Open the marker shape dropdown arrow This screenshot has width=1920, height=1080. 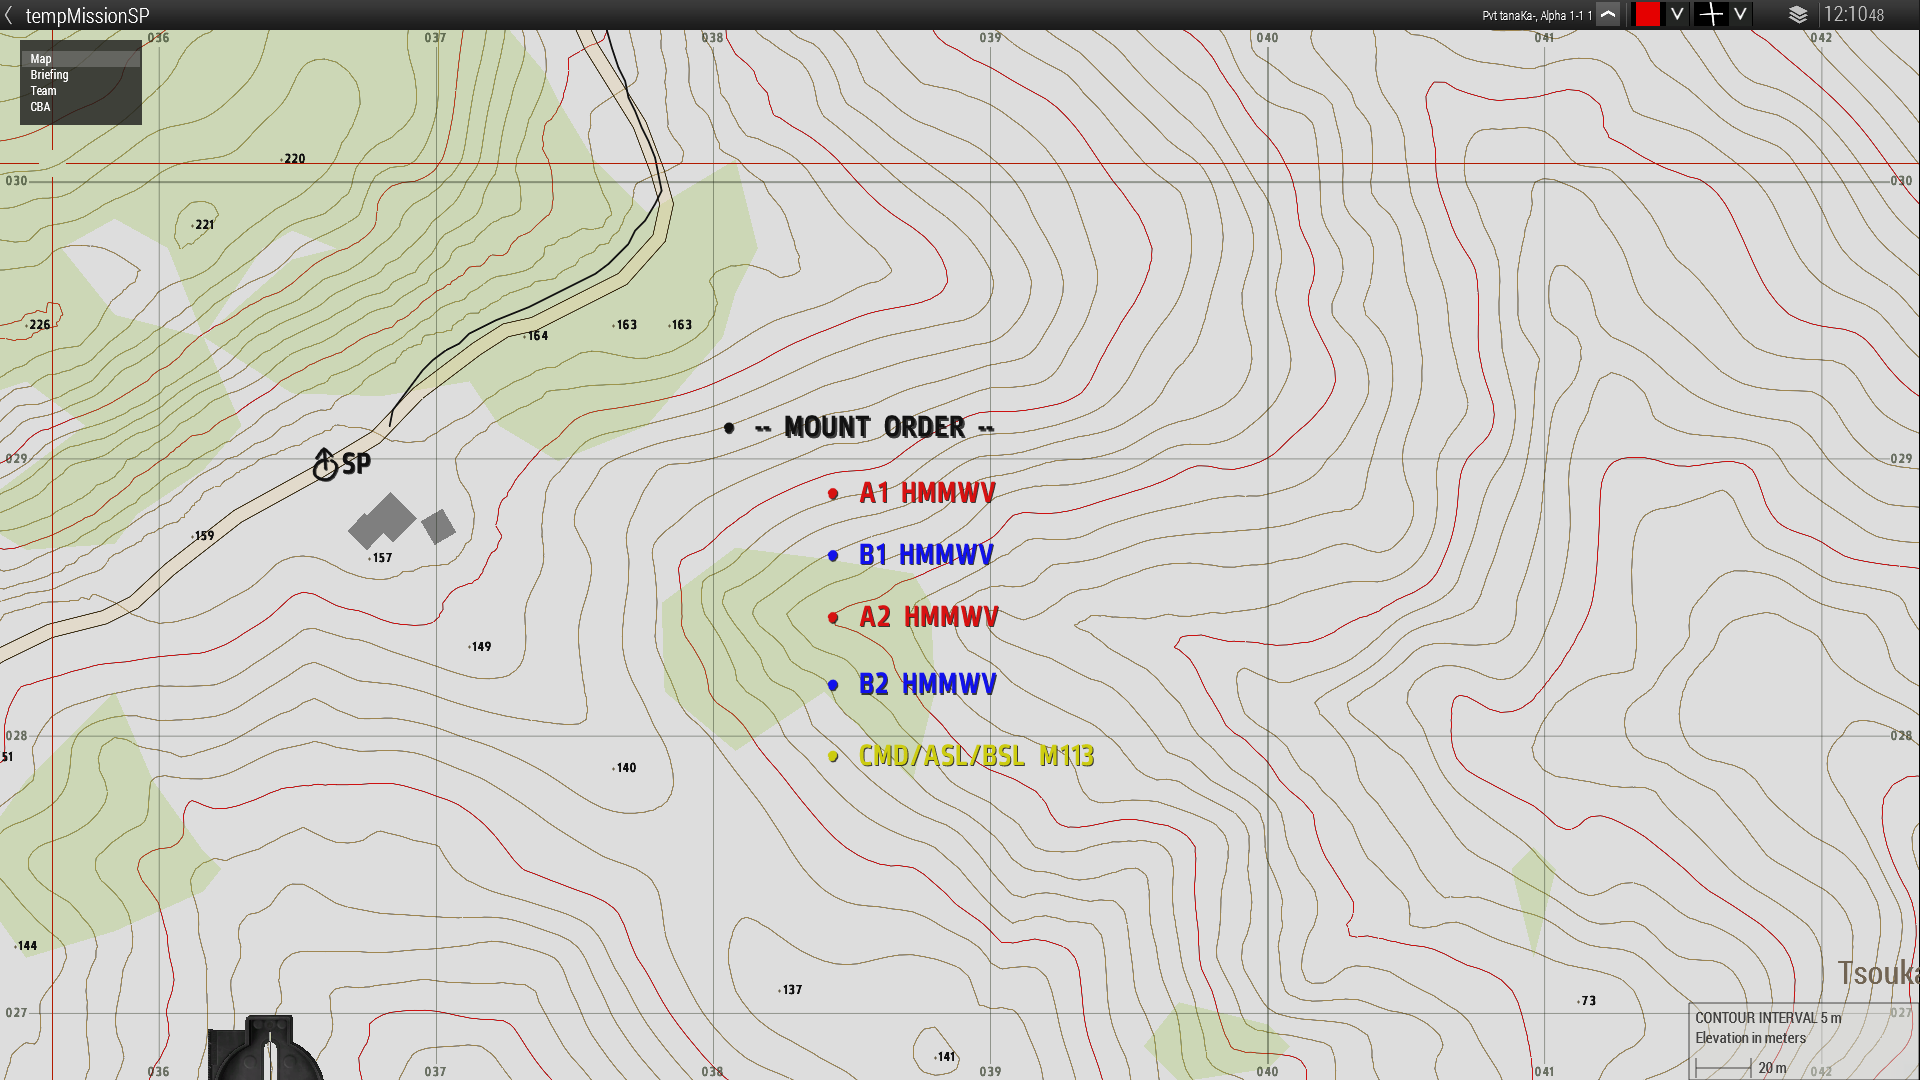(x=1740, y=15)
